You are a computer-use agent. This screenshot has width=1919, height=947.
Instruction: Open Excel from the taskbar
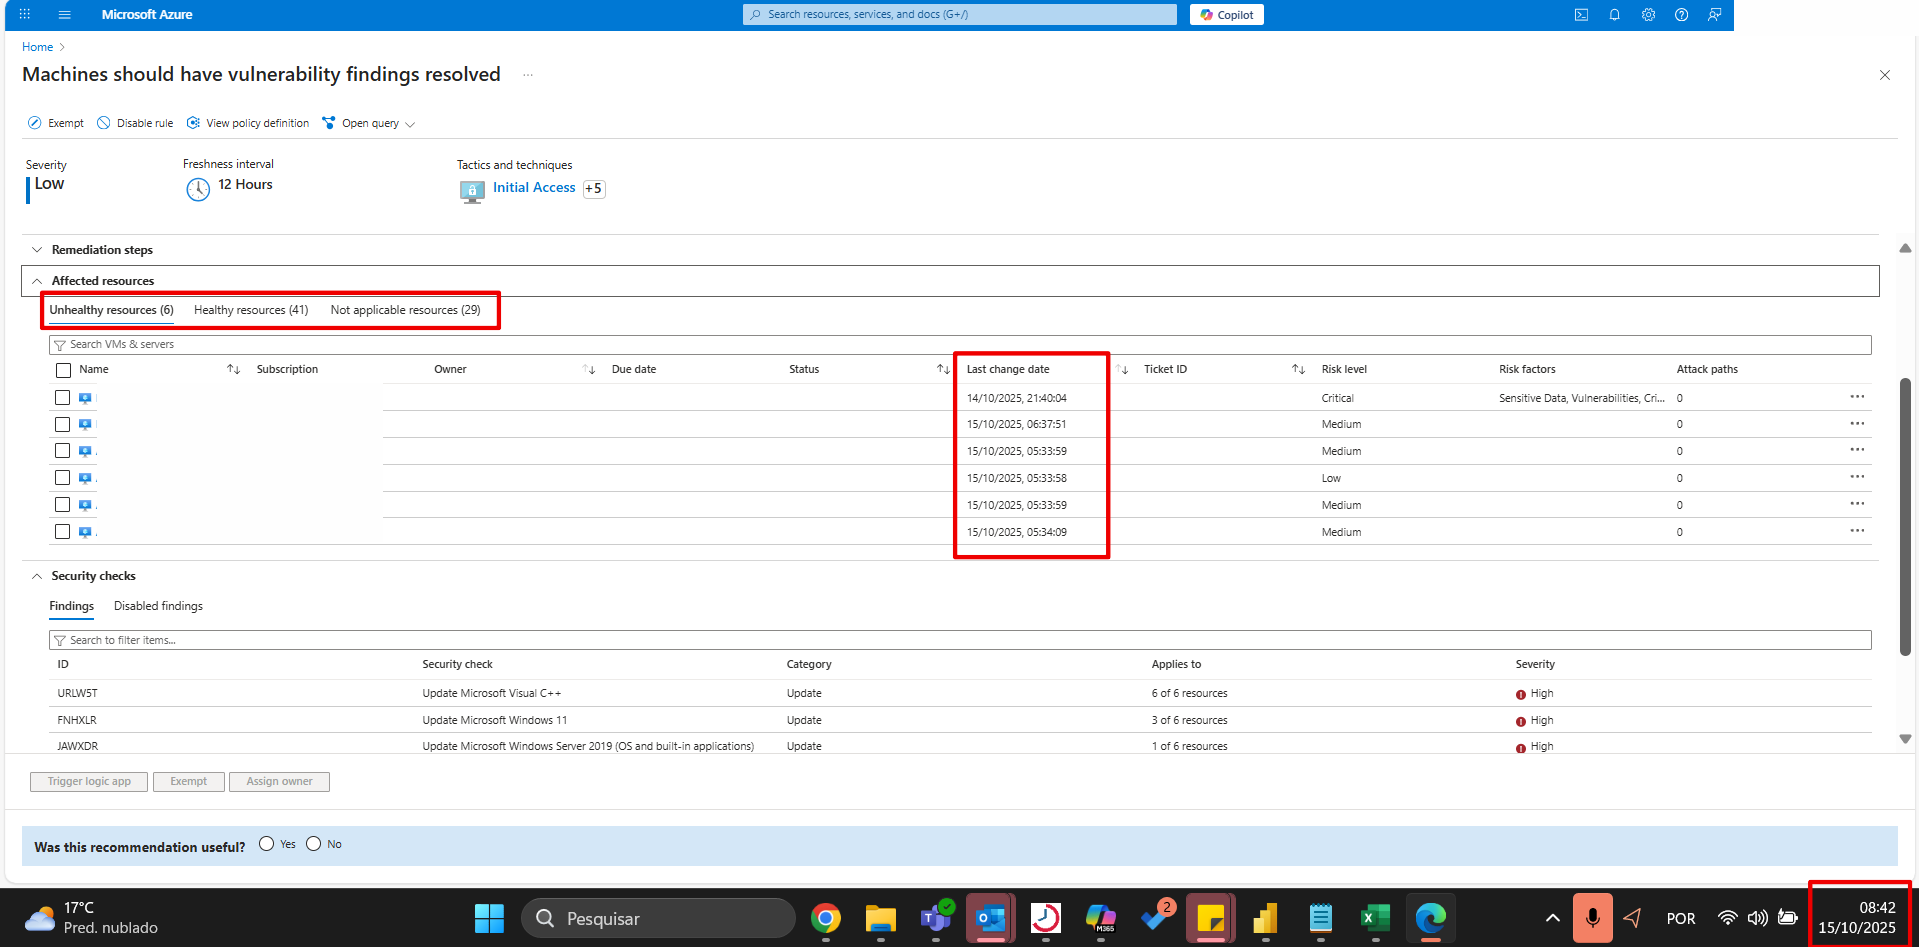coord(1376,918)
